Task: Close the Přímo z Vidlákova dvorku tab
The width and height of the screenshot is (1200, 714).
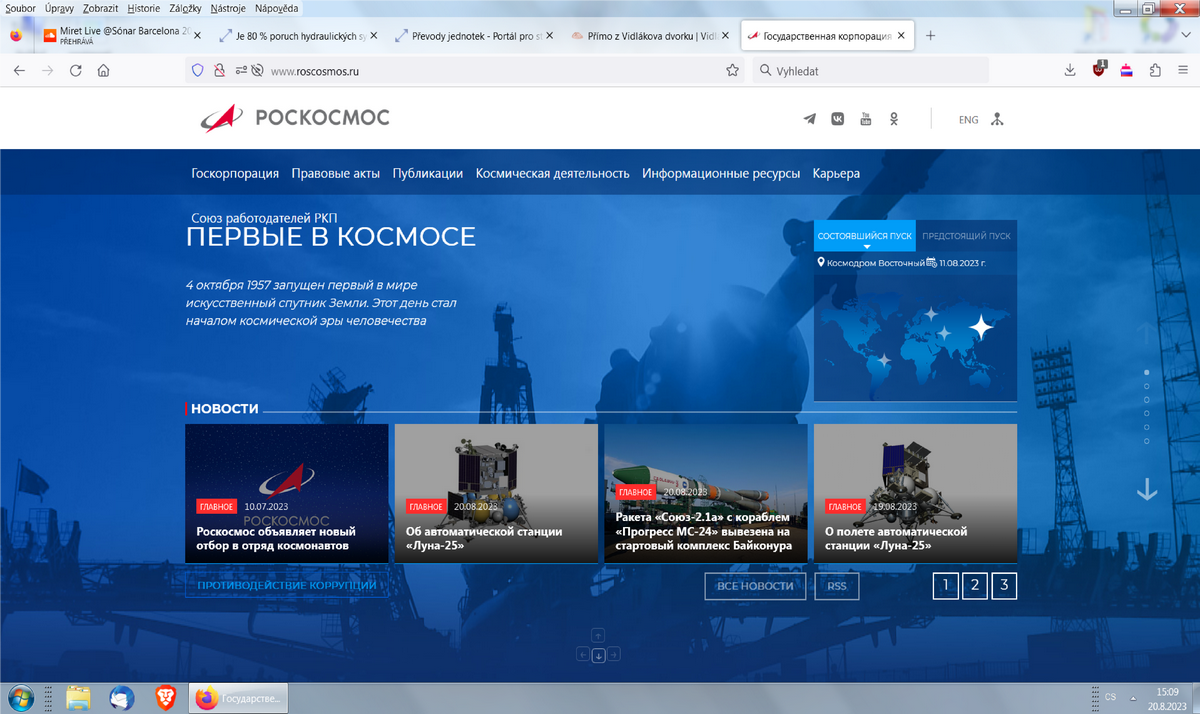Action: click(725, 36)
